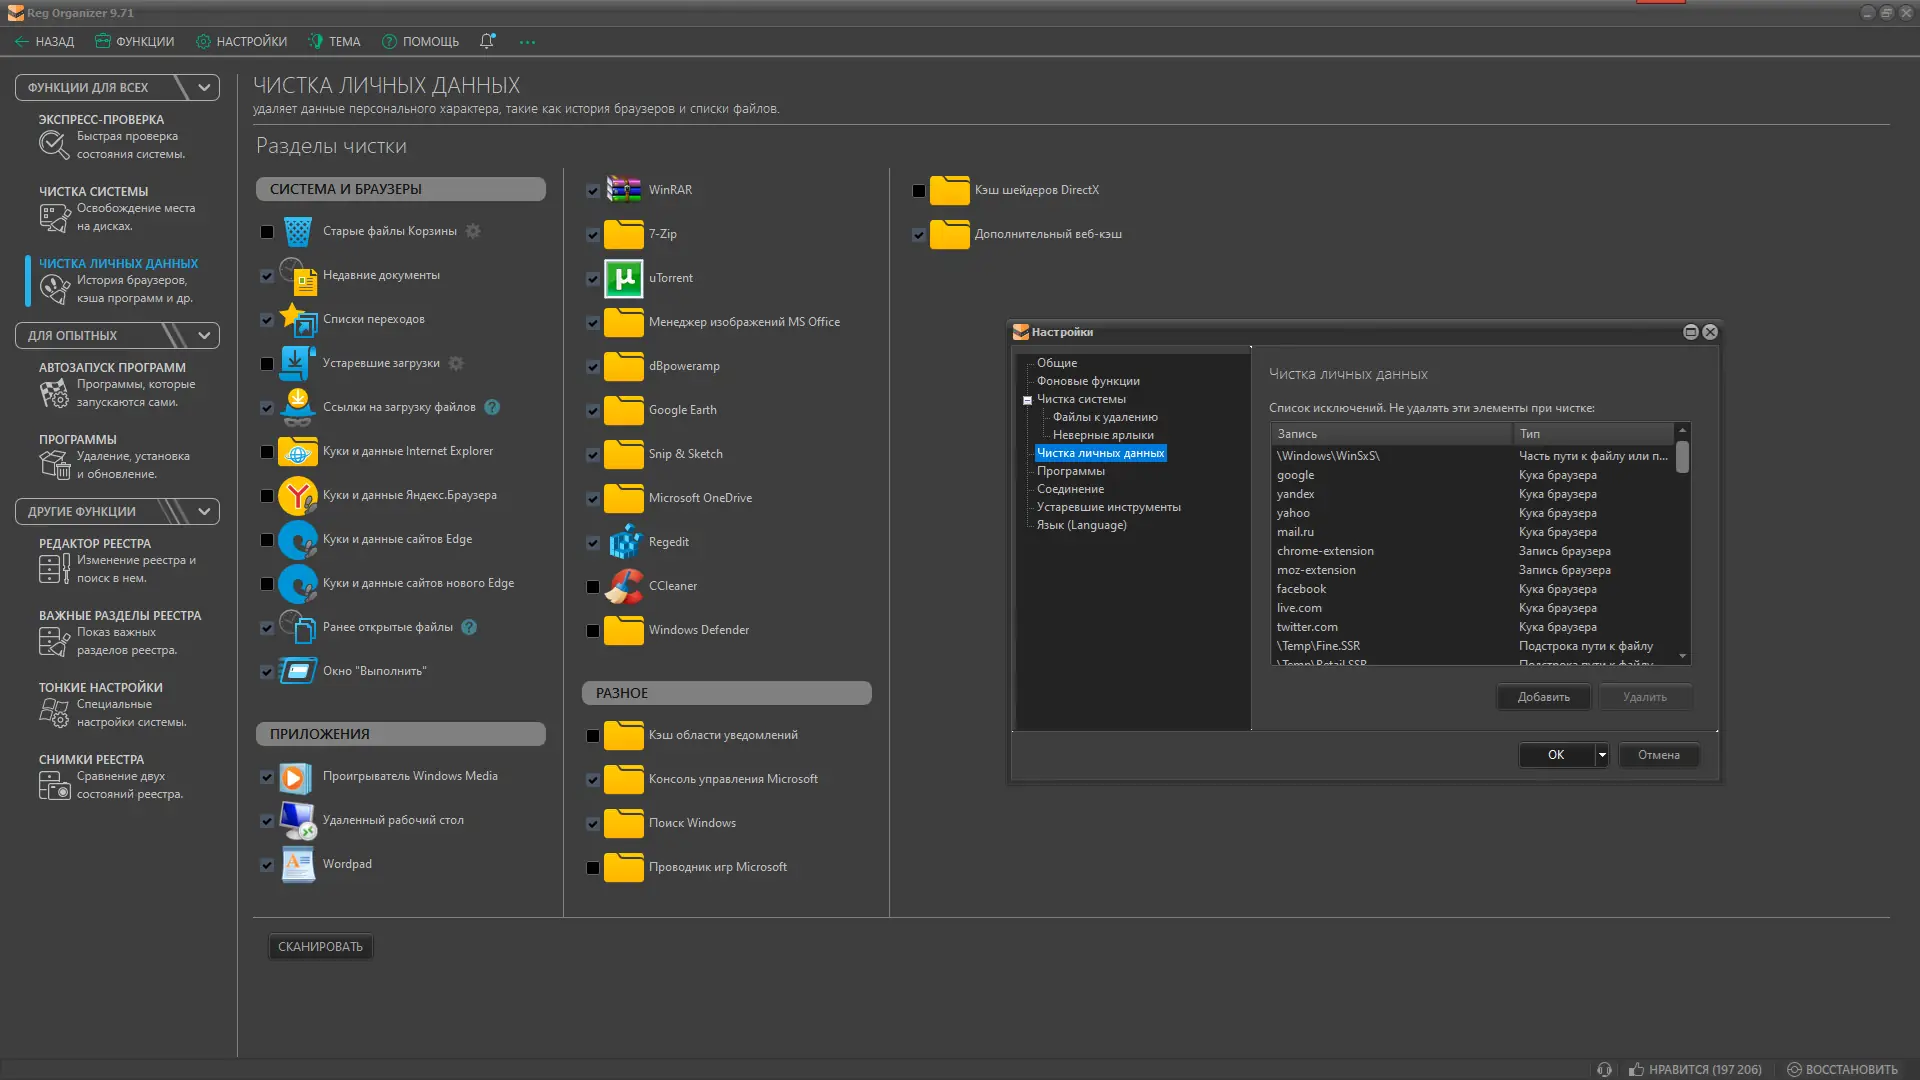
Task: Open the dropdown arrow next to the OK button
Action: tap(1602, 755)
